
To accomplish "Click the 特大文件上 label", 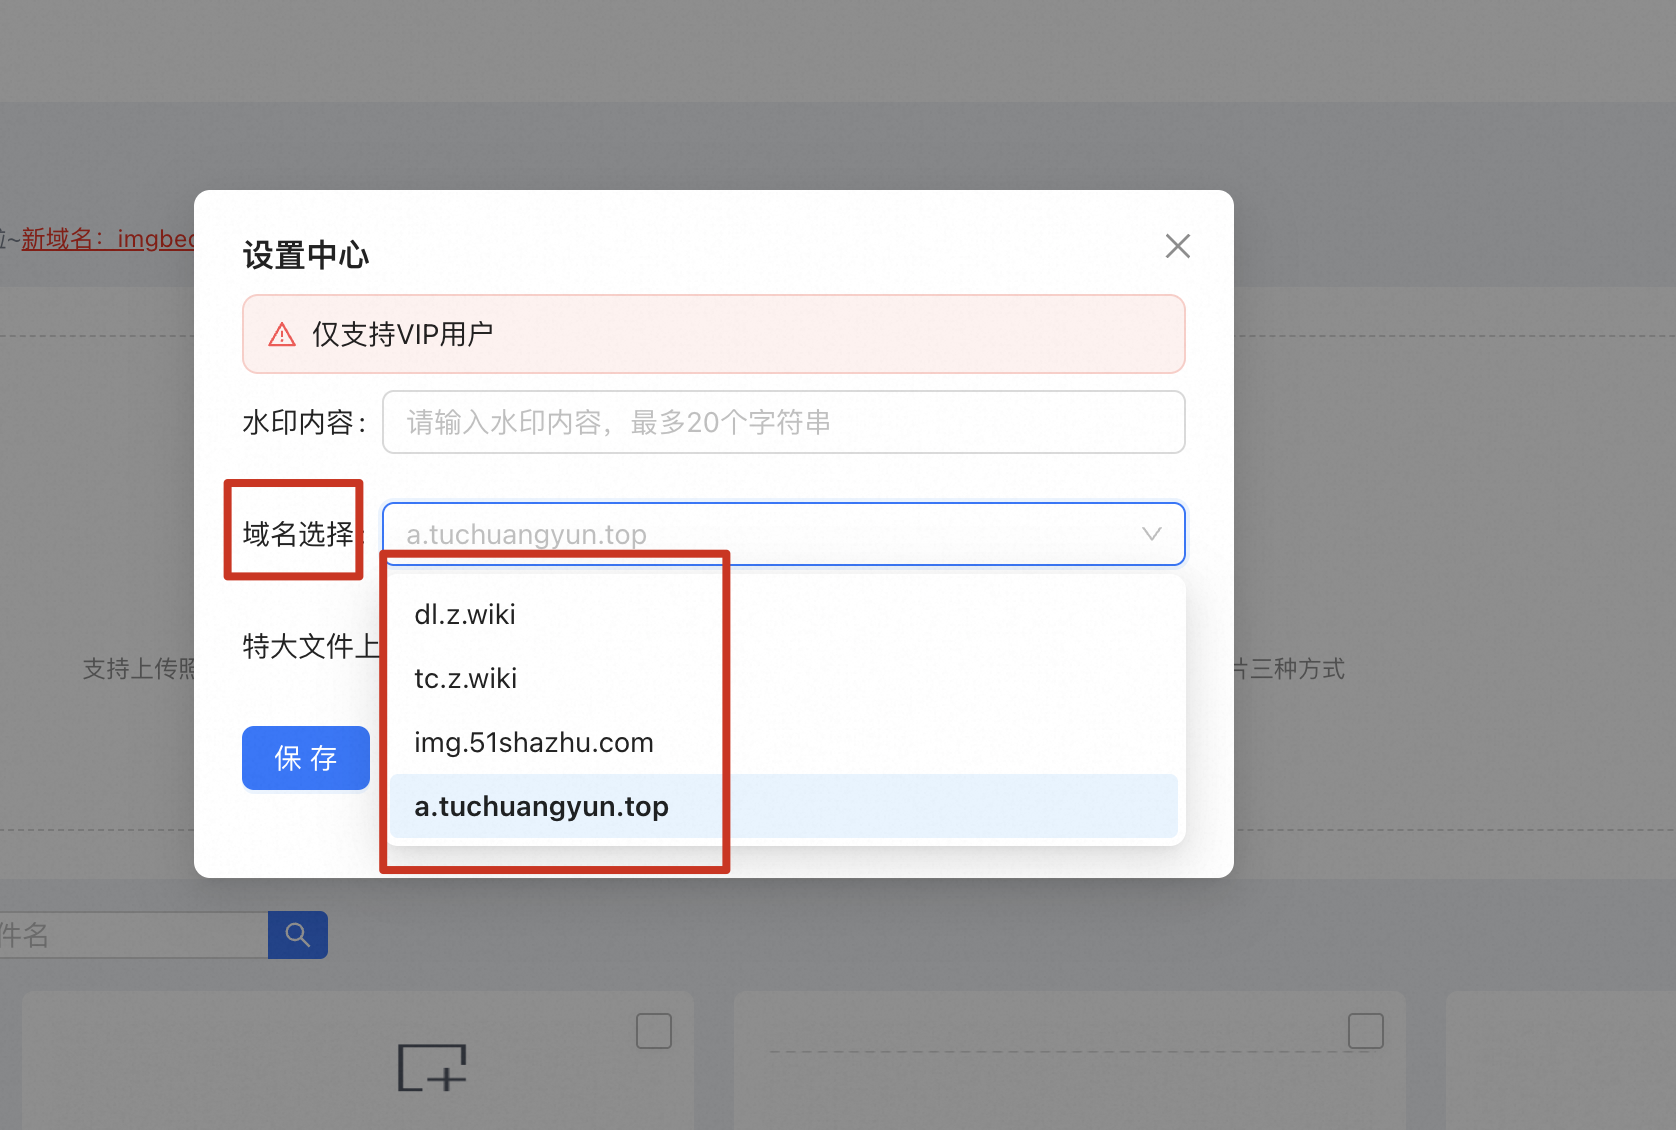I will point(311,646).
